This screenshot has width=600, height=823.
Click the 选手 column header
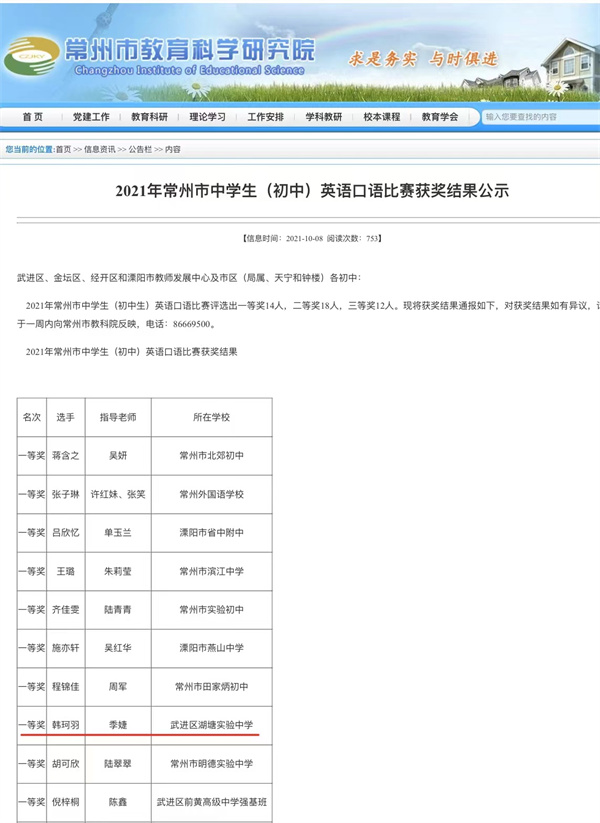(x=66, y=417)
